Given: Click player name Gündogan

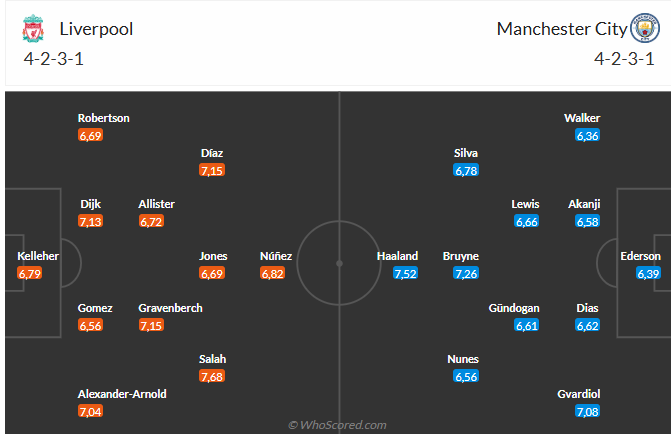Looking at the screenshot, I should click(x=514, y=308).
